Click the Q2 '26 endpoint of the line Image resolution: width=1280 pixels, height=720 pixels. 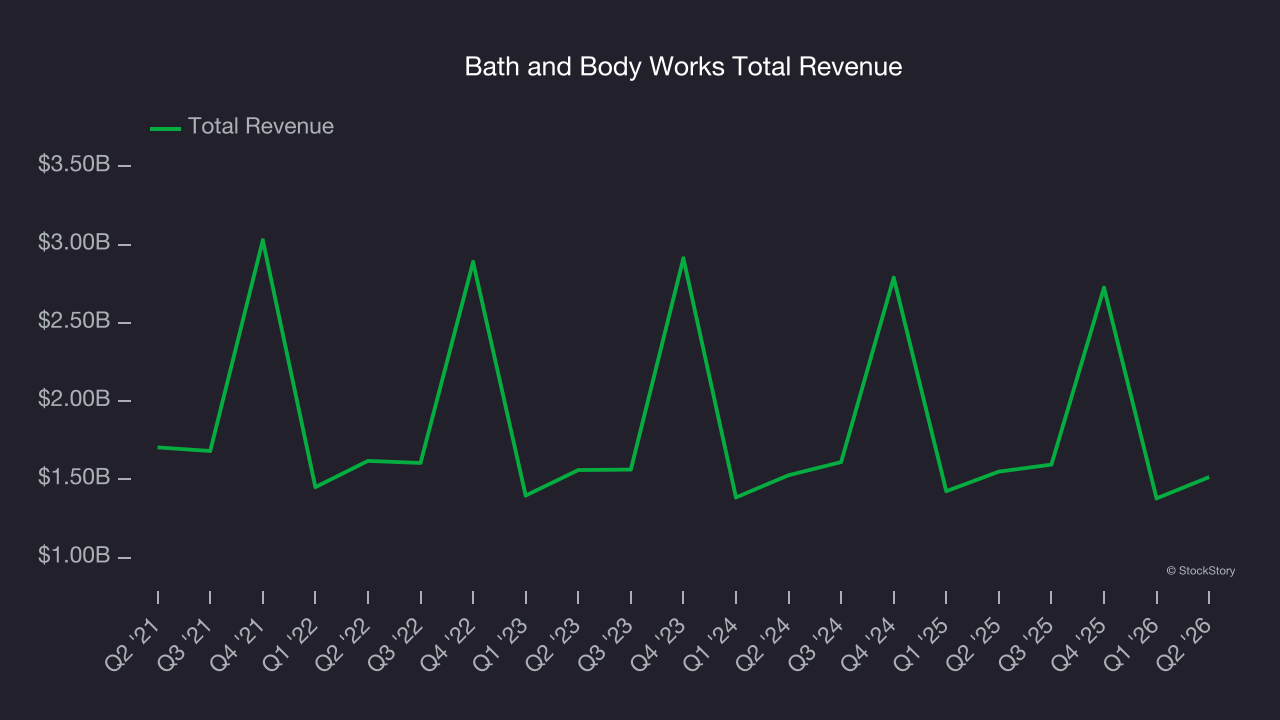coord(1208,477)
